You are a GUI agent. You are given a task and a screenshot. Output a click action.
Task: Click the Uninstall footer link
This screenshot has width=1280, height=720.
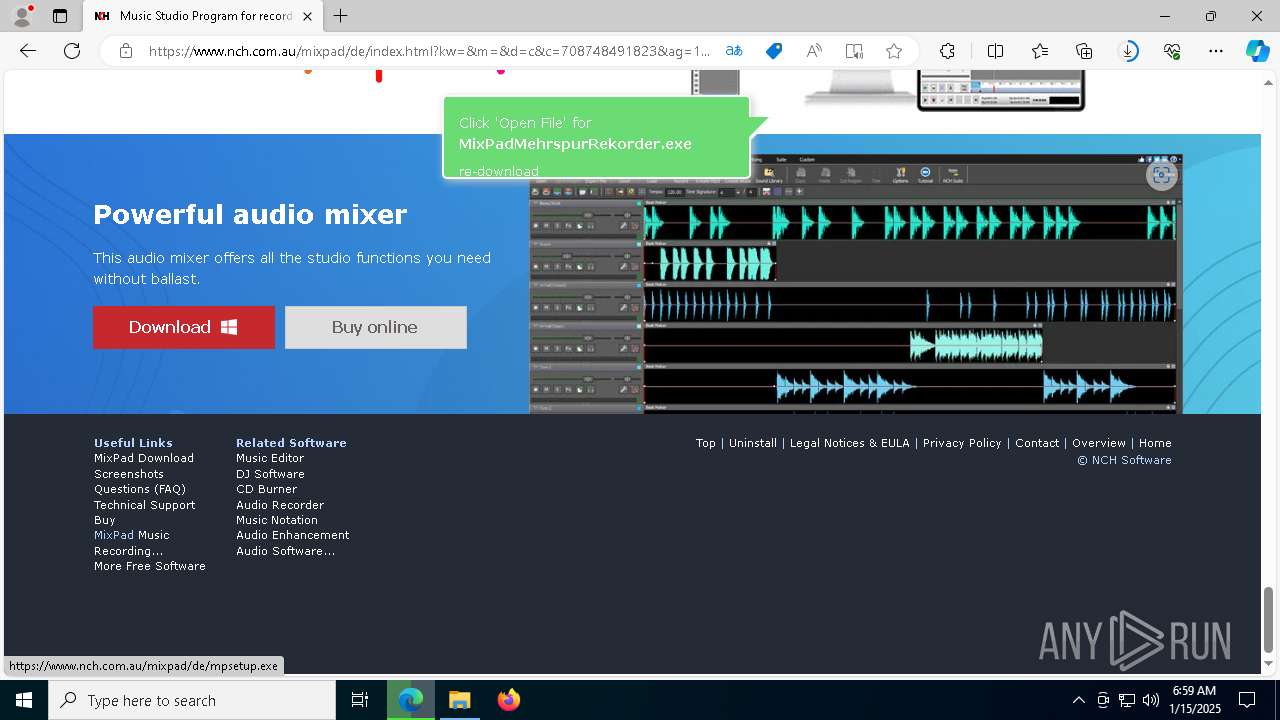tap(753, 443)
